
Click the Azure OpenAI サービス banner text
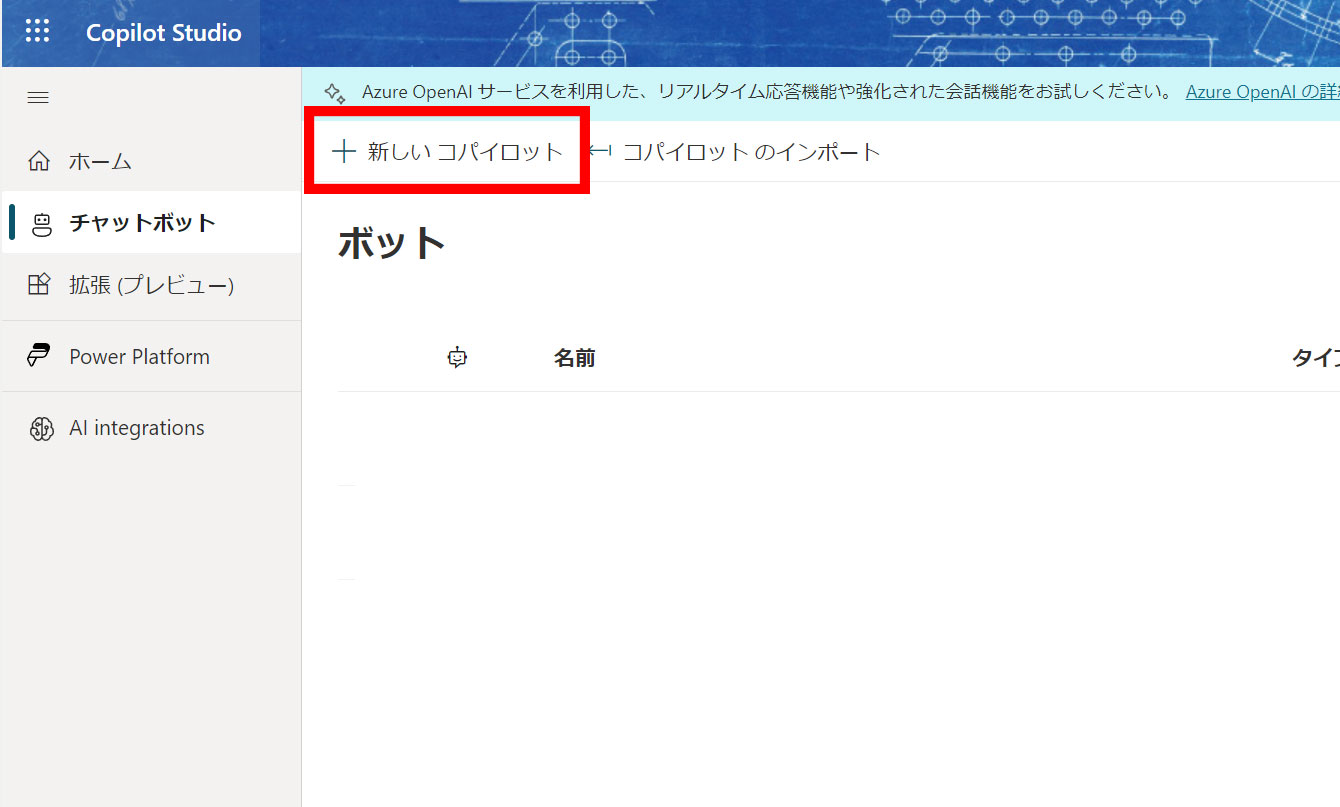[768, 93]
